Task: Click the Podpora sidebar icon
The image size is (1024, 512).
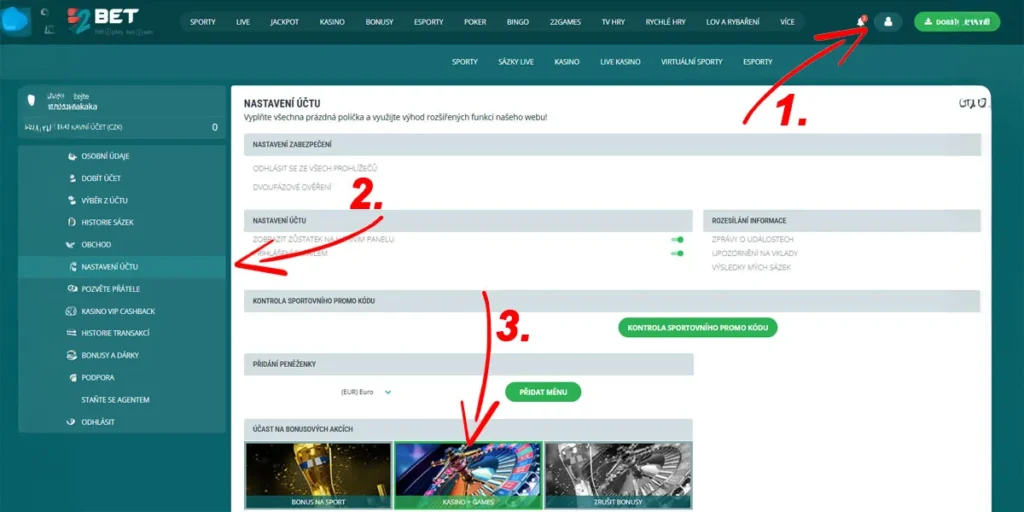Action: tap(73, 377)
